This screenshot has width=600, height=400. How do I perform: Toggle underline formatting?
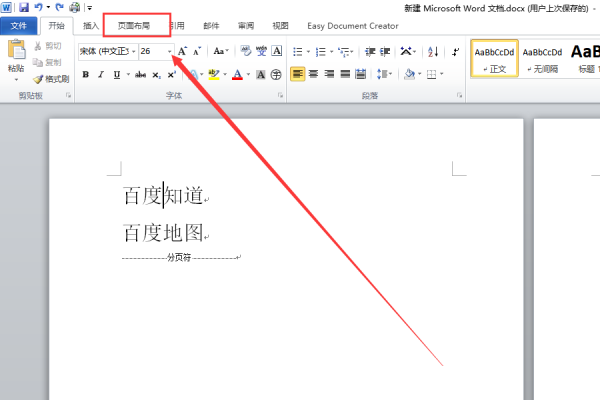click(x=117, y=74)
